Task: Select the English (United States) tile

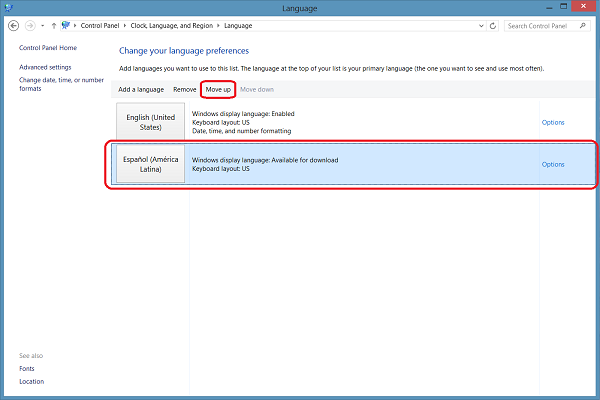Action: coord(150,121)
